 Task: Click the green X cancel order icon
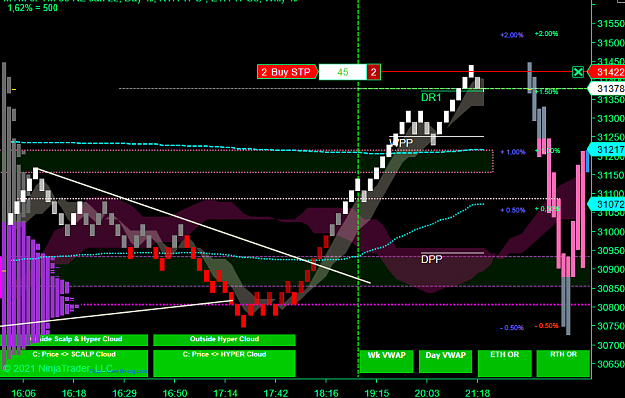tap(578, 72)
